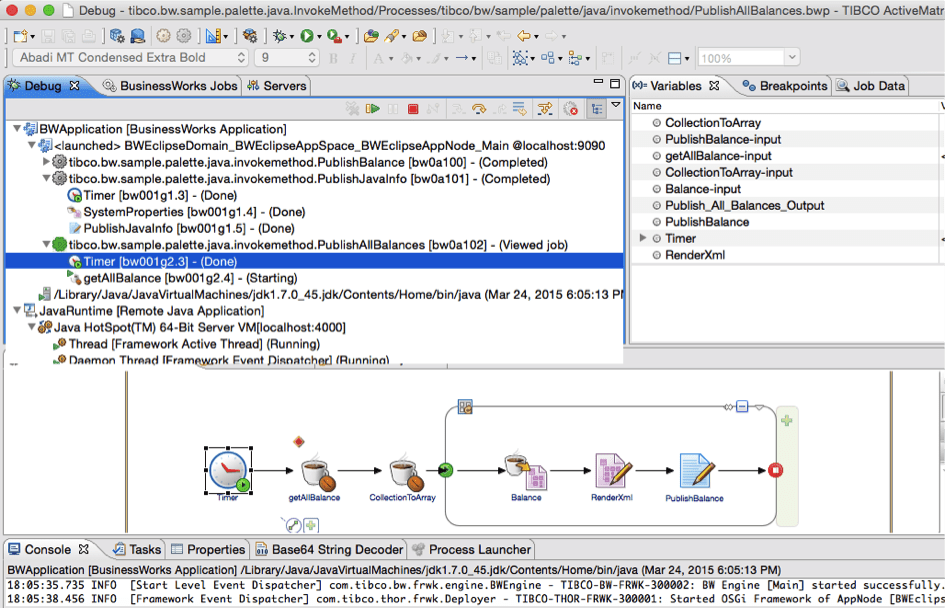Click the green plus on the group side bar

pos(786,421)
